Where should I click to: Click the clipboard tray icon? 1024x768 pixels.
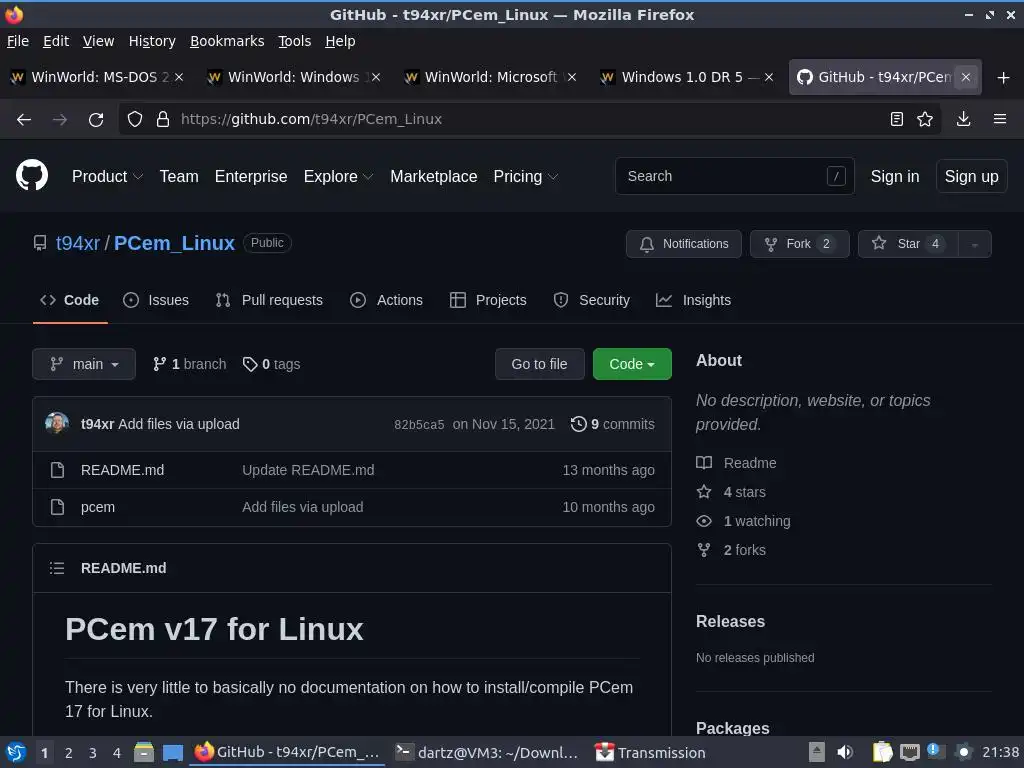tap(882, 752)
